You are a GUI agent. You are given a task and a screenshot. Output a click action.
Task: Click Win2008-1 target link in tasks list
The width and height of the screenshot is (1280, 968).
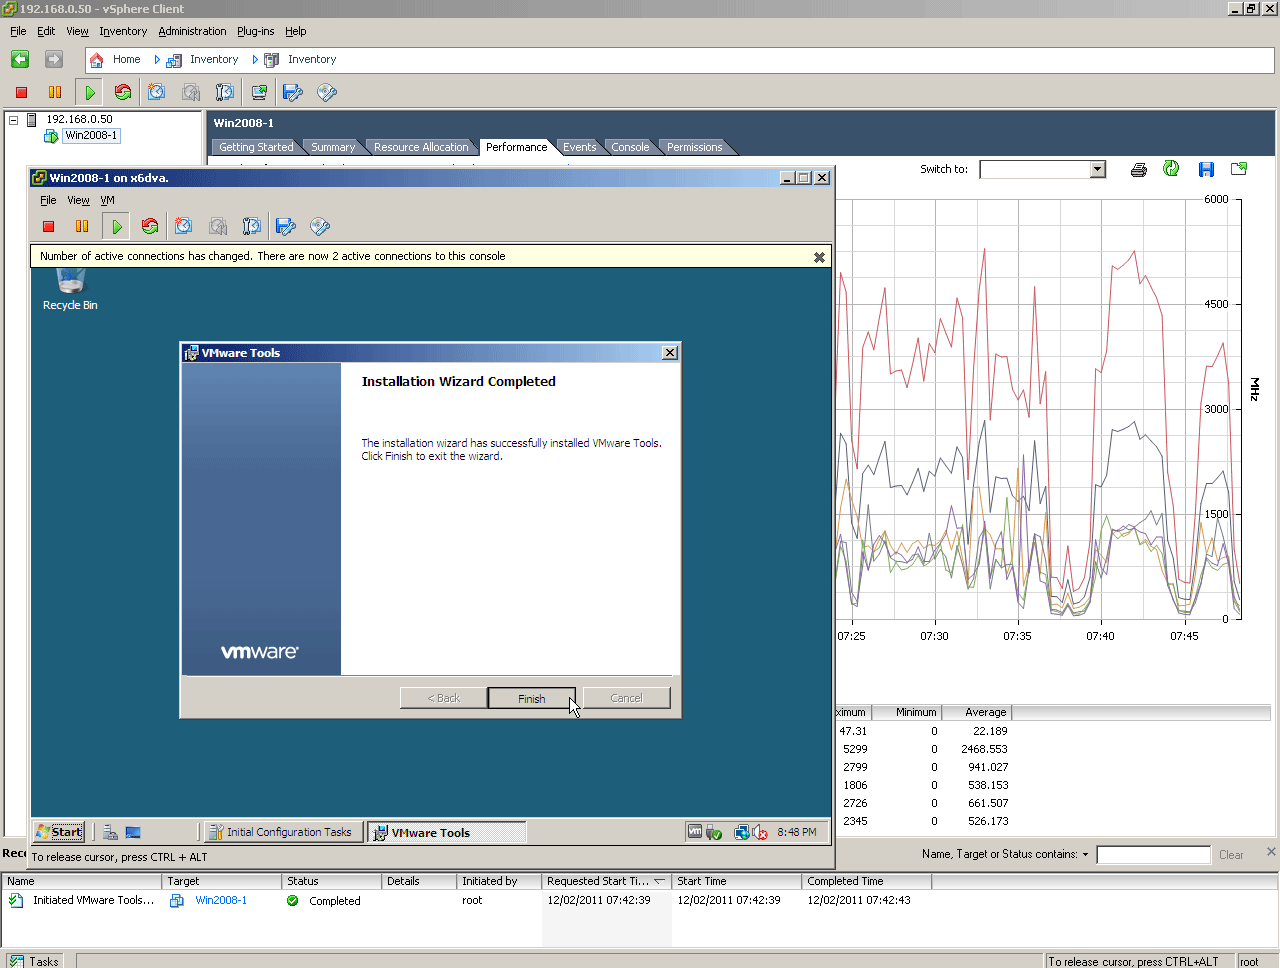coord(221,900)
